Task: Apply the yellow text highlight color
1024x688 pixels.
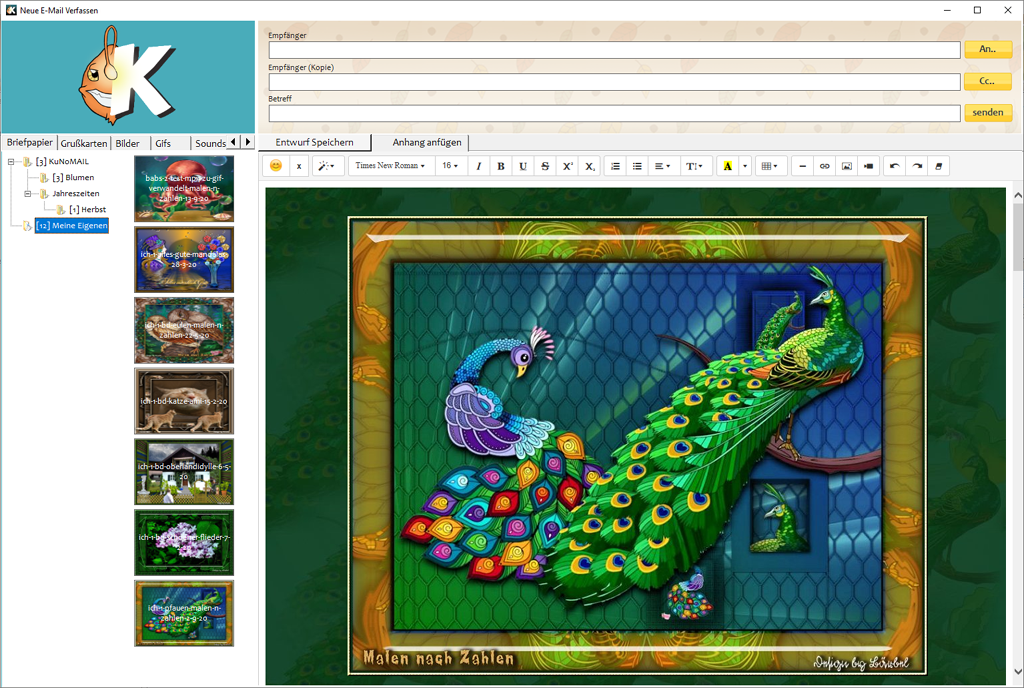Action: [x=728, y=166]
